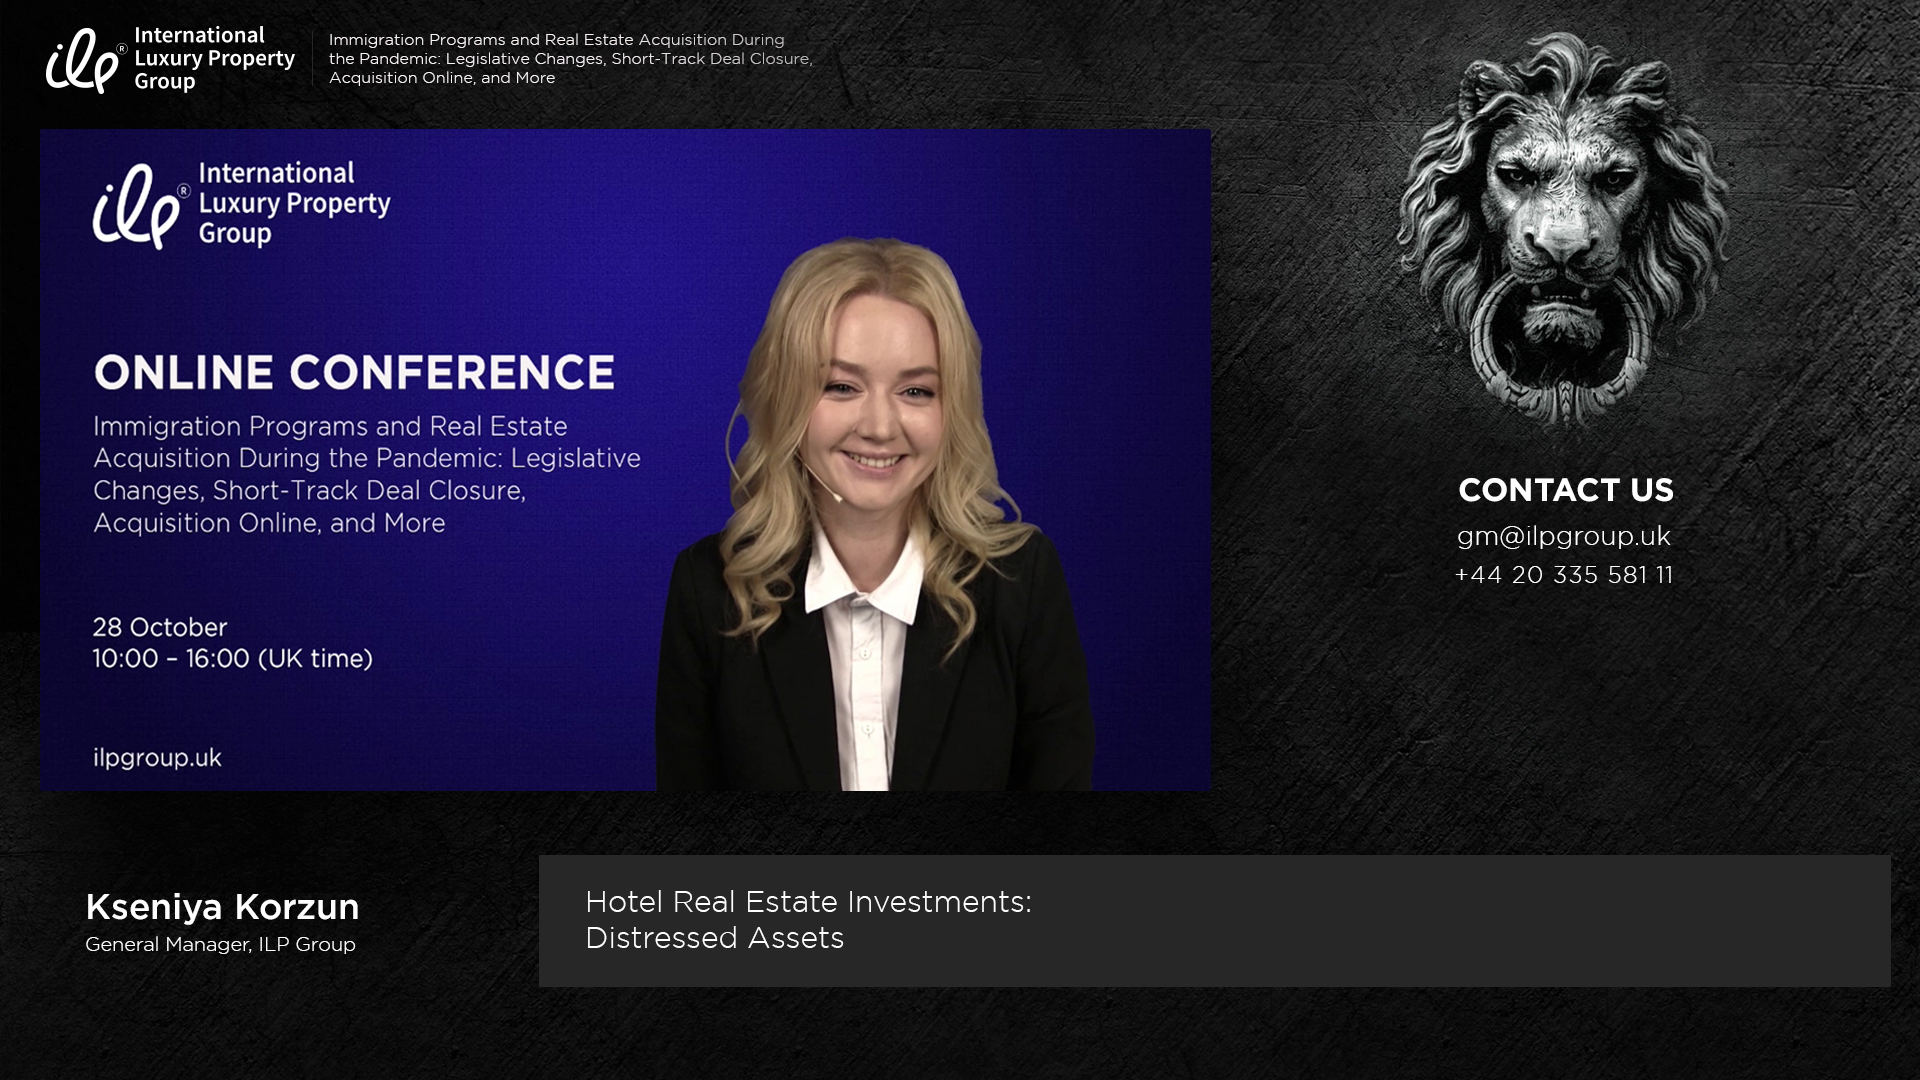The image size is (1920, 1080).
Task: Click the ilpgroup.uk website text on slide
Action: (x=157, y=758)
